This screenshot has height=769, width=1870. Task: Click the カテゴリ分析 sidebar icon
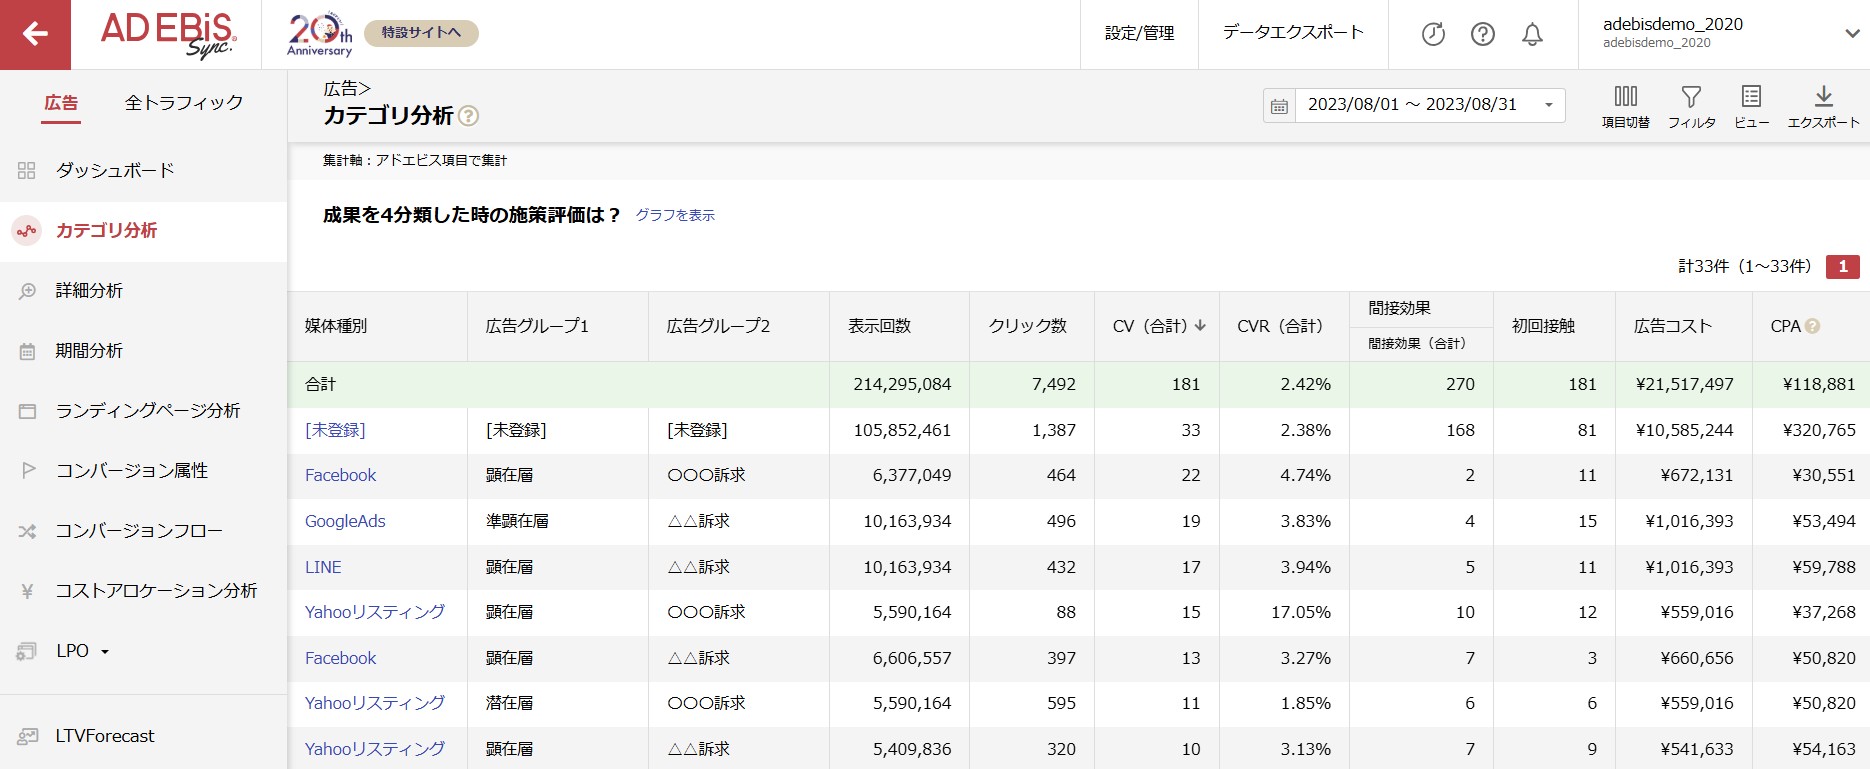(26, 231)
